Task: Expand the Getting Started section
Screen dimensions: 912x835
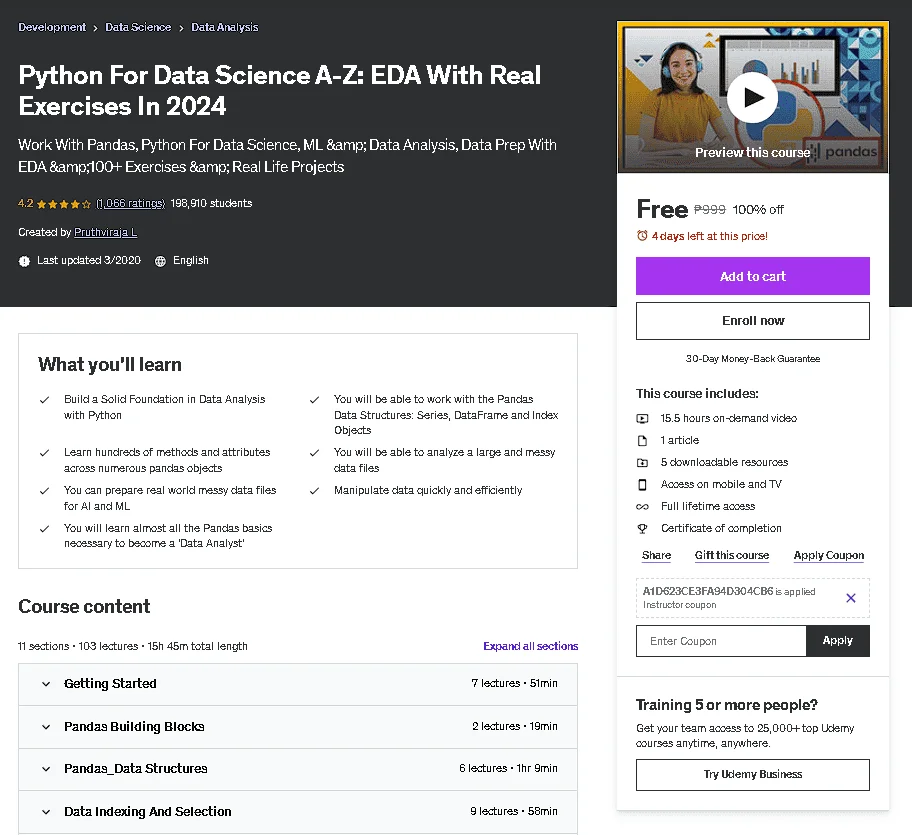Action: pos(298,684)
